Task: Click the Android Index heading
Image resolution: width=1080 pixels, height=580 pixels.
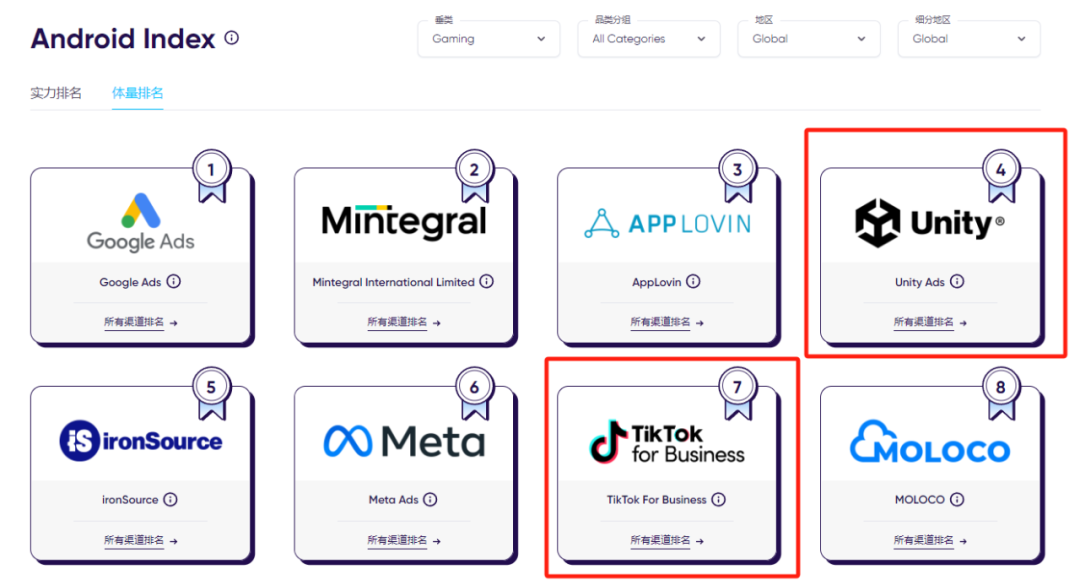Action: [x=123, y=39]
